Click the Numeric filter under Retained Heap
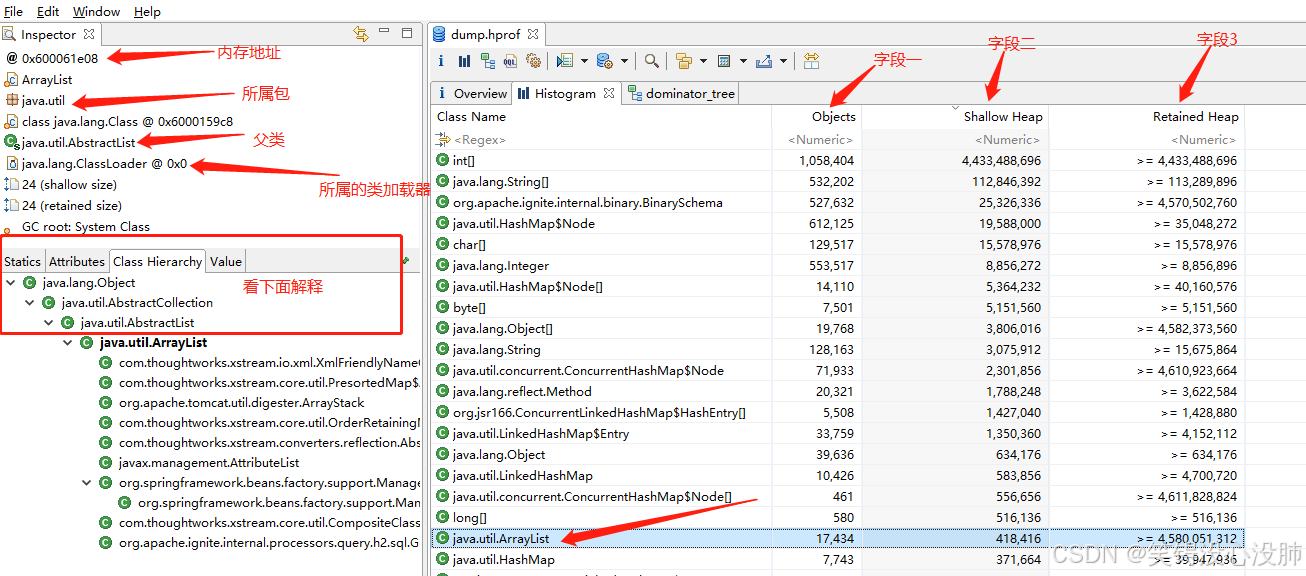Viewport: 1306px width, 576px height. pos(1146,140)
